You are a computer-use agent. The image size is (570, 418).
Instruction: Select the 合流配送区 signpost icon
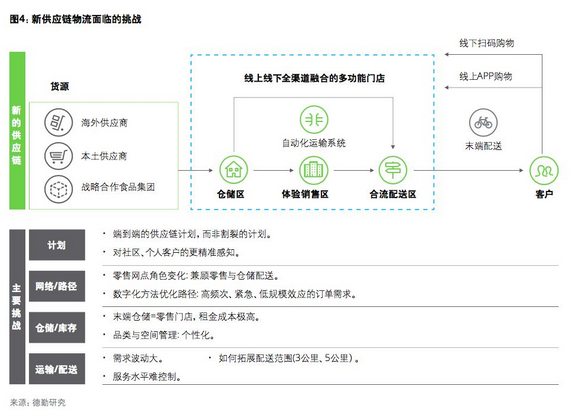tap(393, 170)
